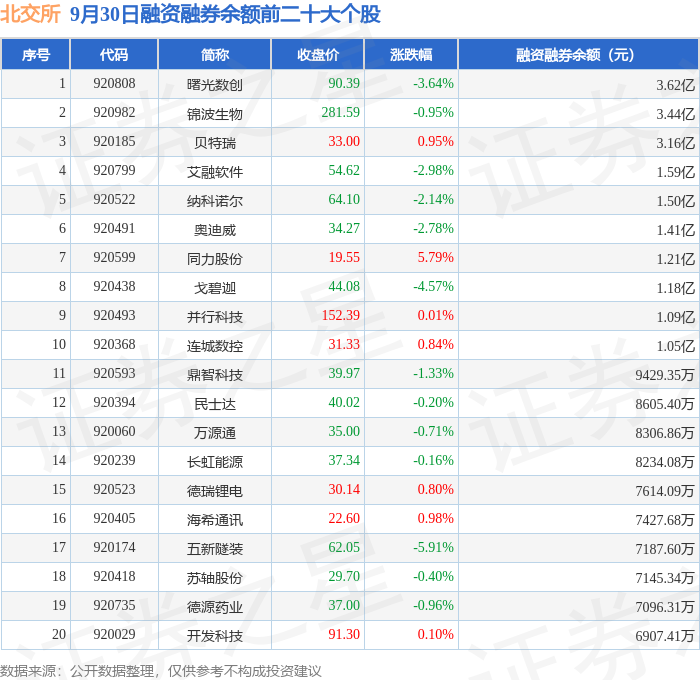Click closing price 91.30

click(344, 635)
